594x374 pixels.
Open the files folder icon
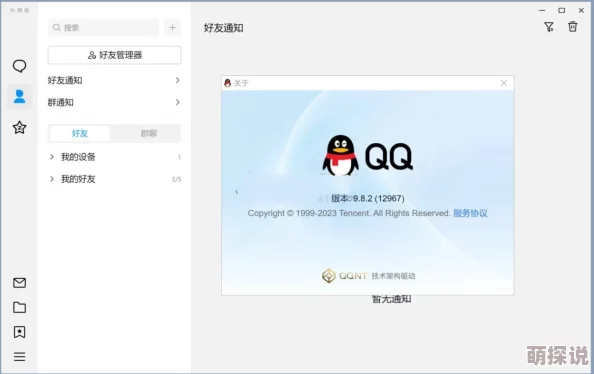click(x=19, y=307)
